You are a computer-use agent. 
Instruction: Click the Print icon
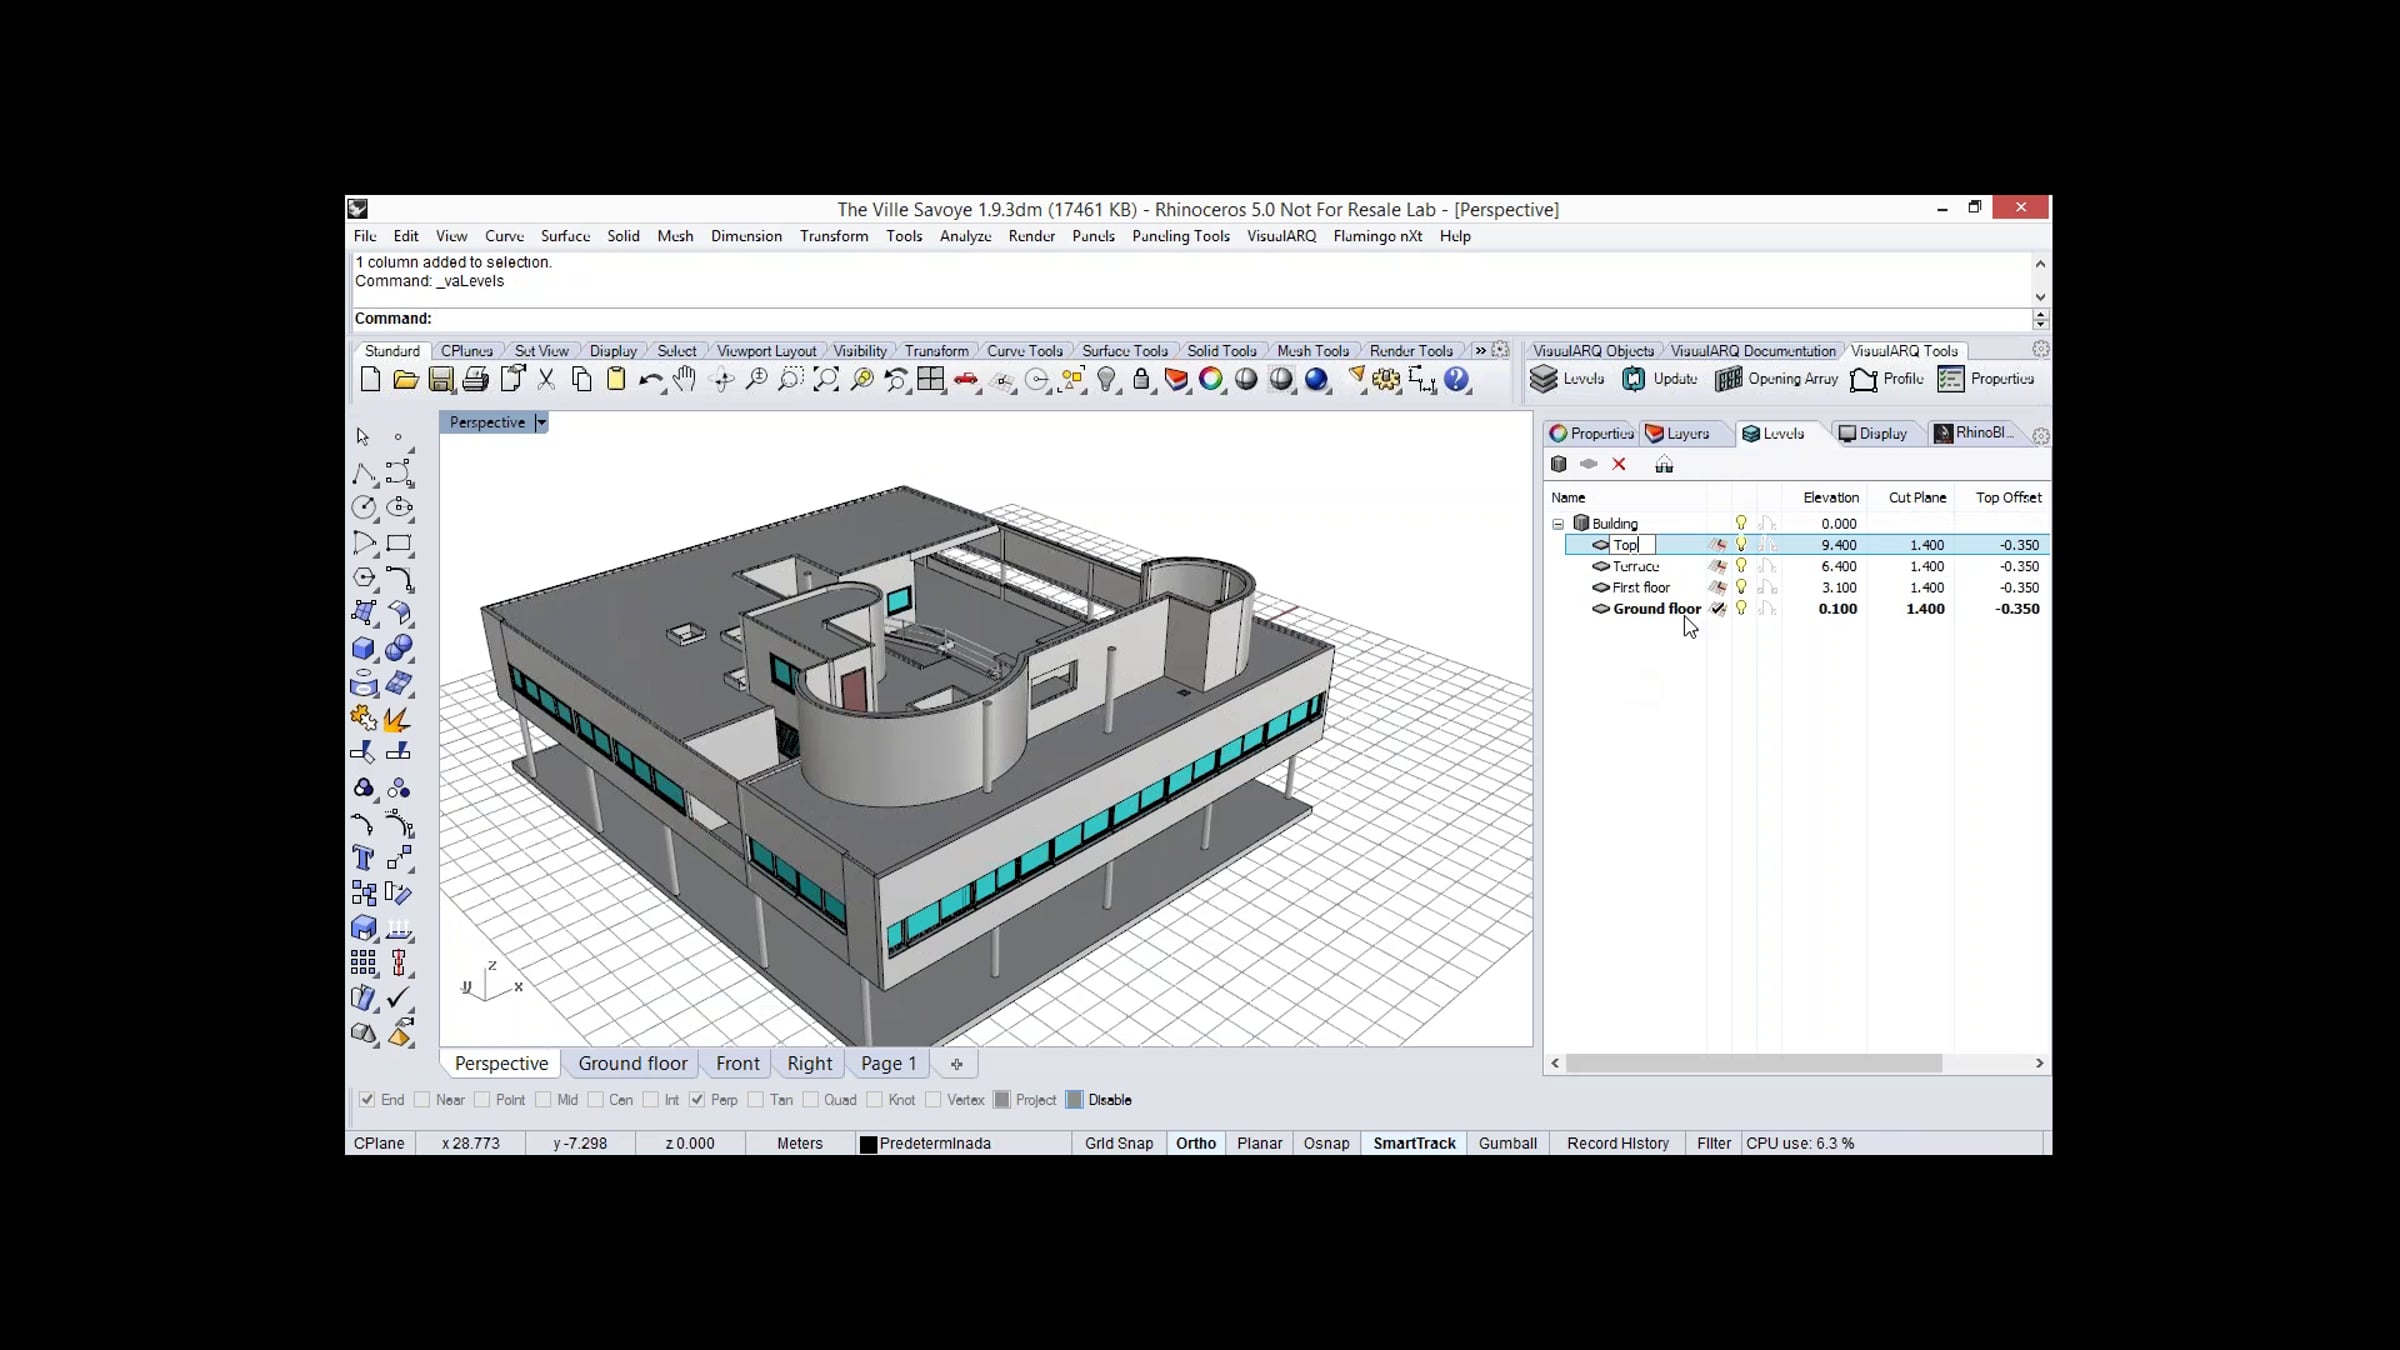[x=475, y=379]
